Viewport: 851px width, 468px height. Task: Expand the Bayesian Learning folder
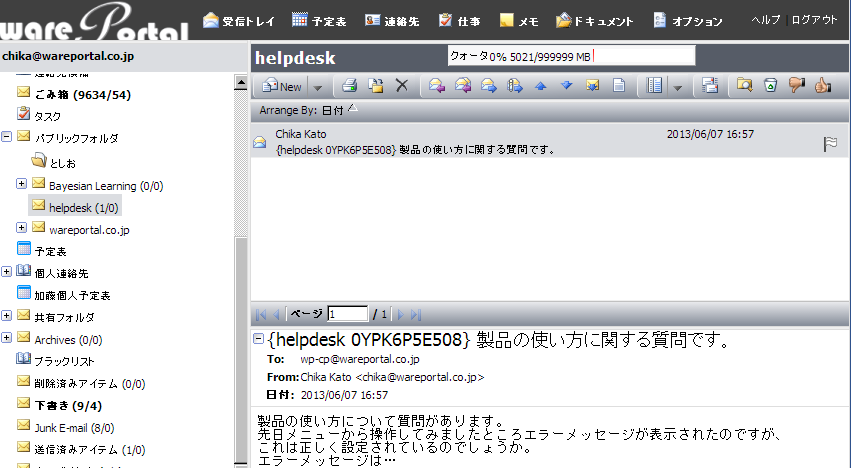tap(21, 184)
